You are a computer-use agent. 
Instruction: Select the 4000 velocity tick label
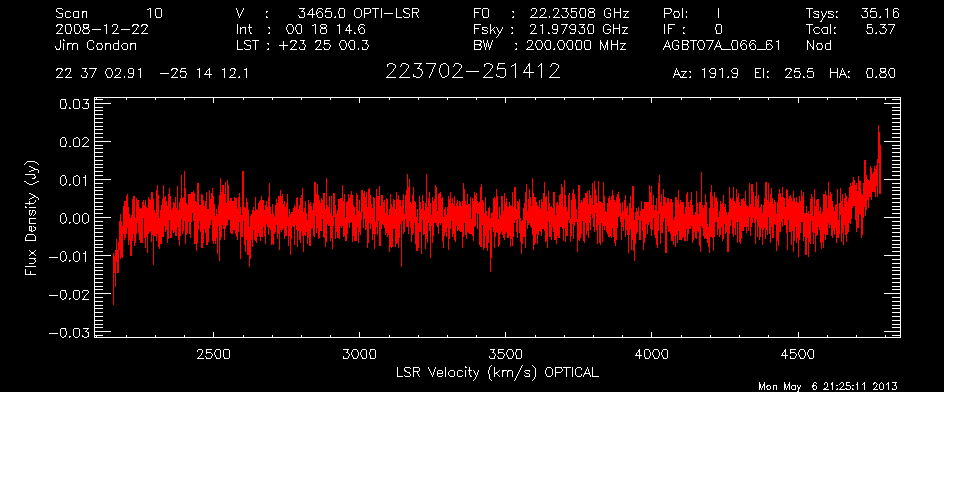[x=652, y=354]
